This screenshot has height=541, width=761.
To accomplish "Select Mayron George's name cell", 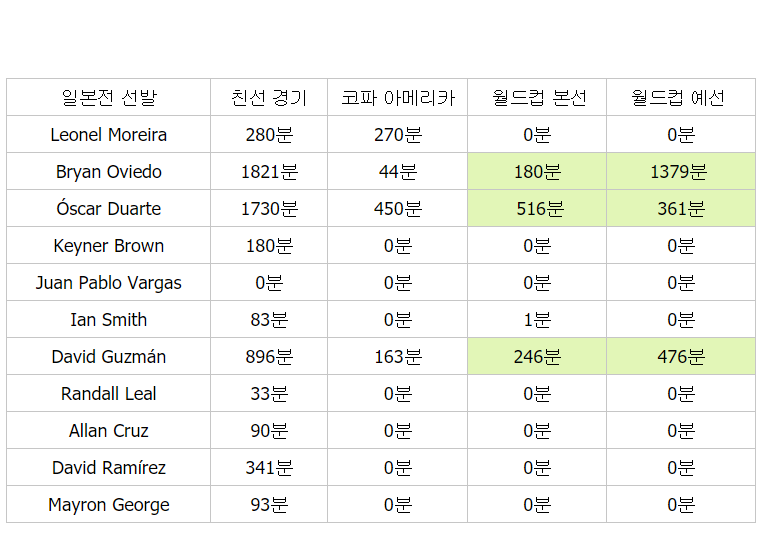I will 109,505.
